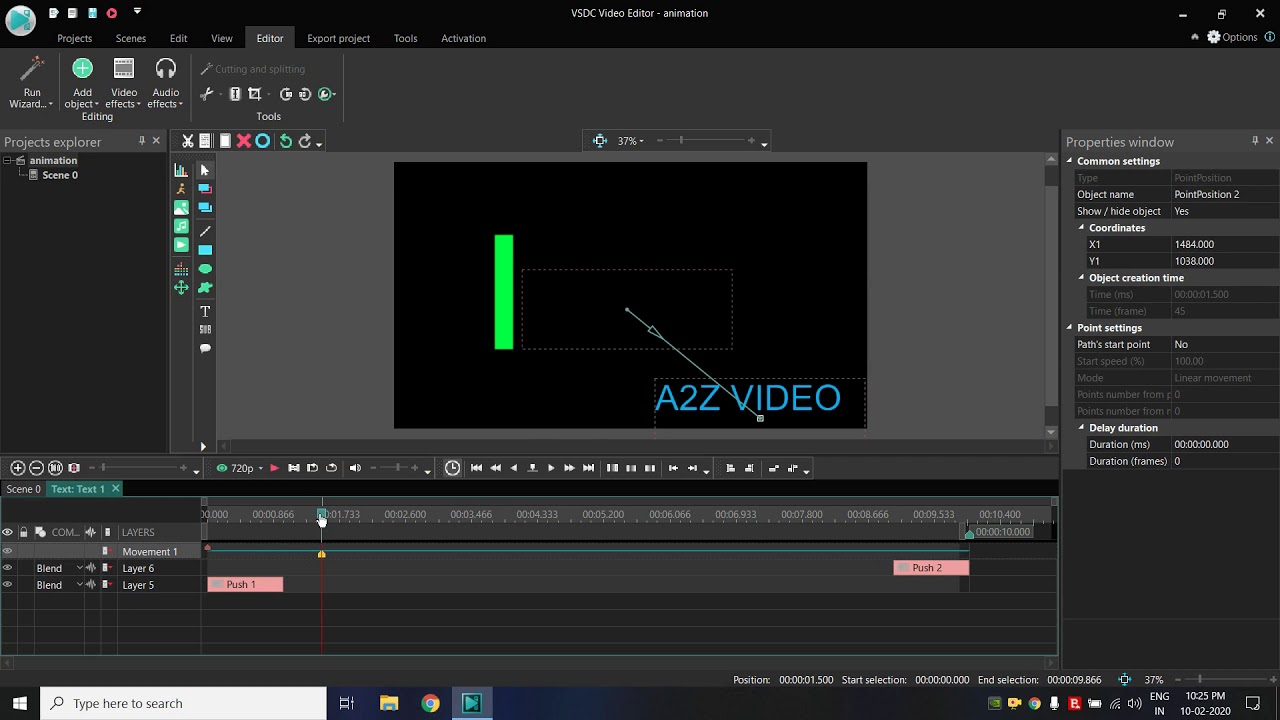Select the Tooltip speech bubble tool
The height and width of the screenshot is (720, 1280).
[205, 349]
